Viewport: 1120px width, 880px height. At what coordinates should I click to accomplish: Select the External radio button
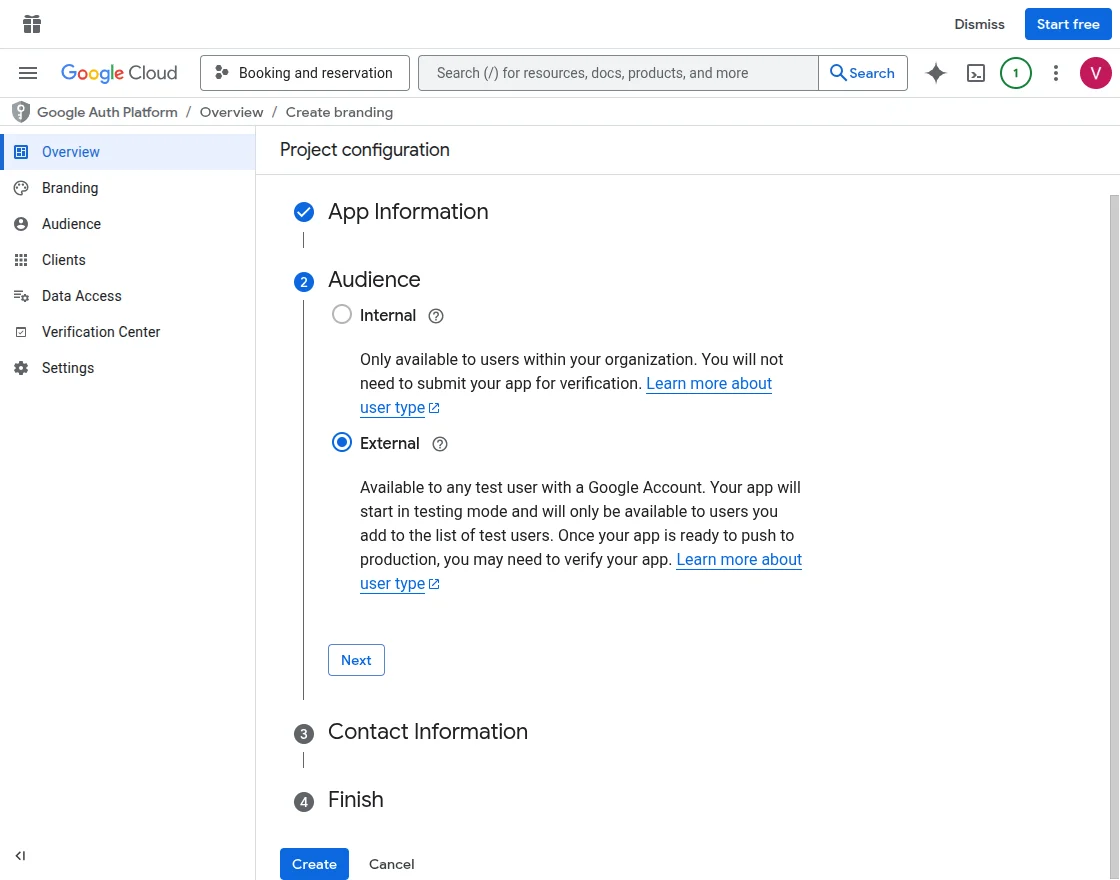click(342, 443)
